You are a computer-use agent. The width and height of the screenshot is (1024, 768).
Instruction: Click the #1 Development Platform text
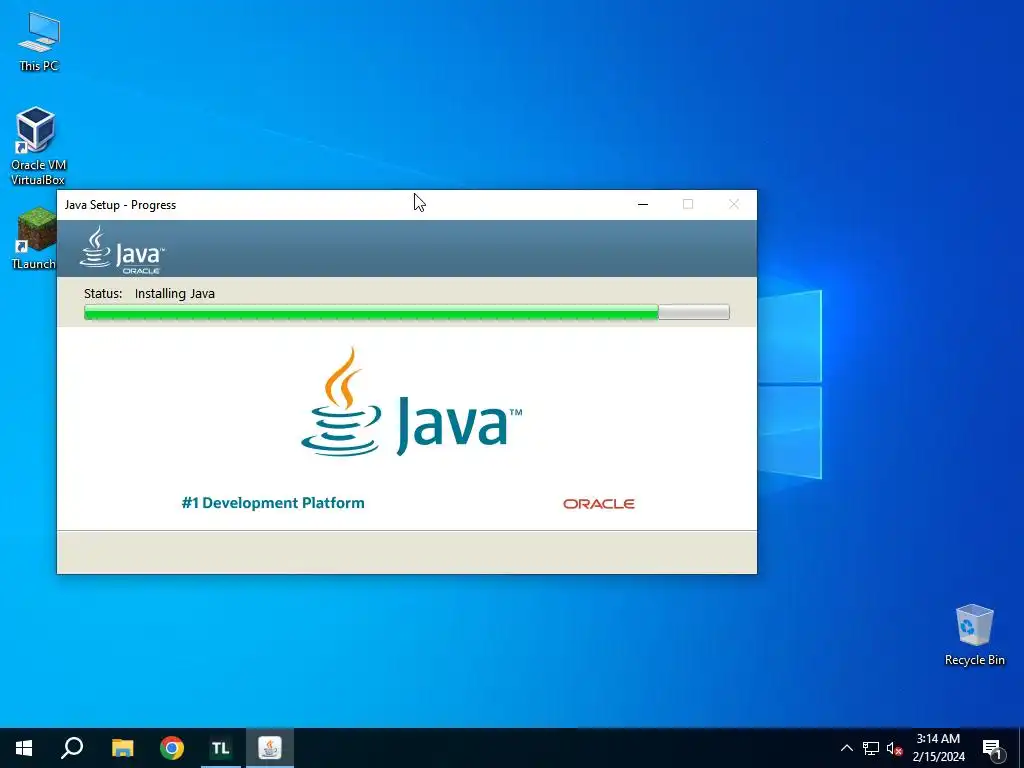tap(273, 503)
